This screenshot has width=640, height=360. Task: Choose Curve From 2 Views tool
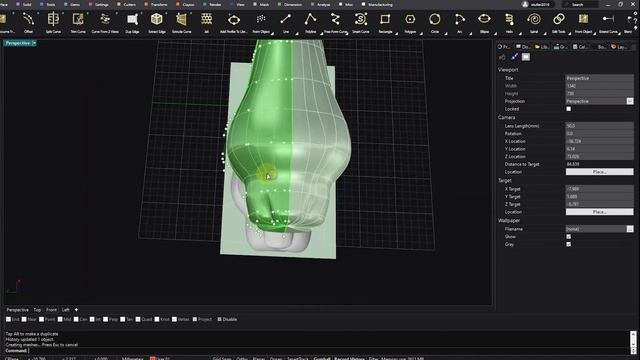pos(105,22)
